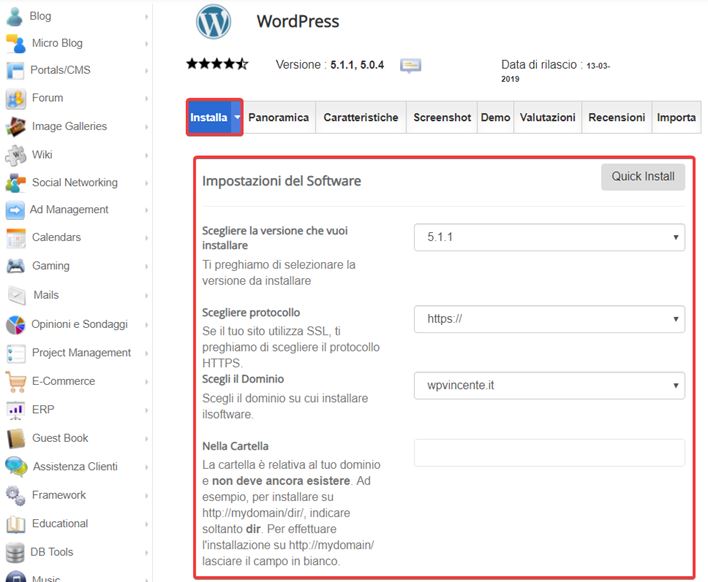Open the Ad Management category link
This screenshot has width=708, height=582.
click(x=69, y=210)
